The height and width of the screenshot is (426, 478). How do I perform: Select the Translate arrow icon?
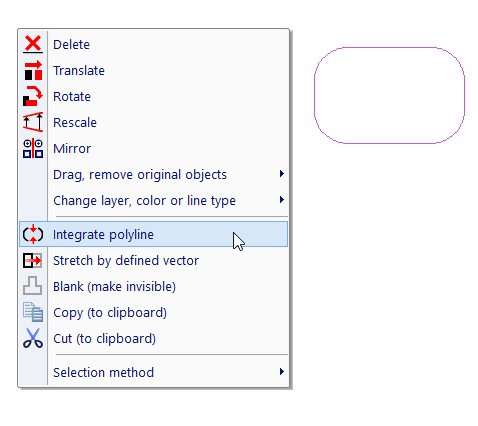click(33, 70)
